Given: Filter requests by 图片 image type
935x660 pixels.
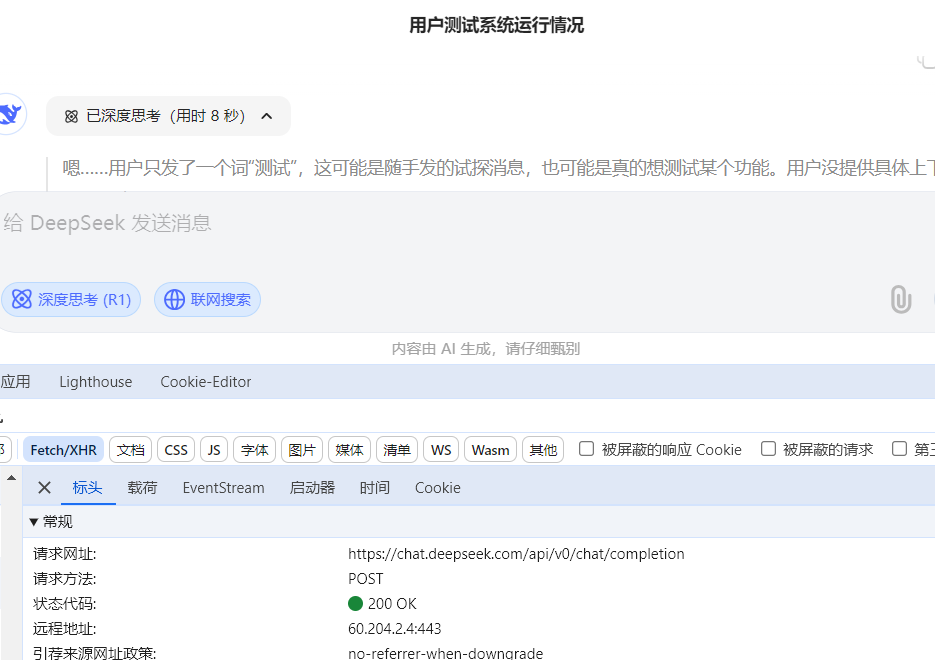Looking at the screenshot, I should click(302, 450).
